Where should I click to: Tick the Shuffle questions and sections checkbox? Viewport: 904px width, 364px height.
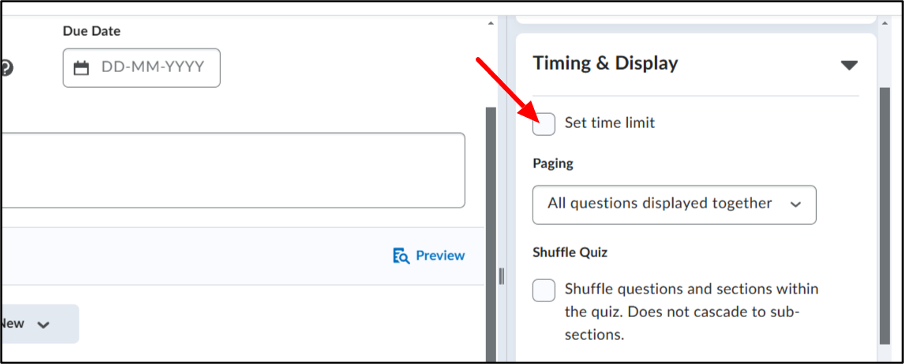[544, 290]
